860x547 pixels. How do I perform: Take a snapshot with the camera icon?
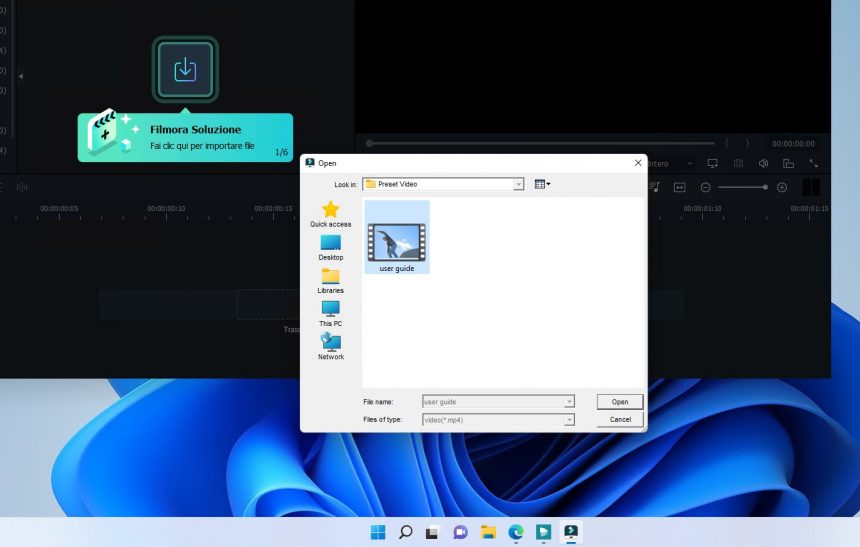click(738, 163)
